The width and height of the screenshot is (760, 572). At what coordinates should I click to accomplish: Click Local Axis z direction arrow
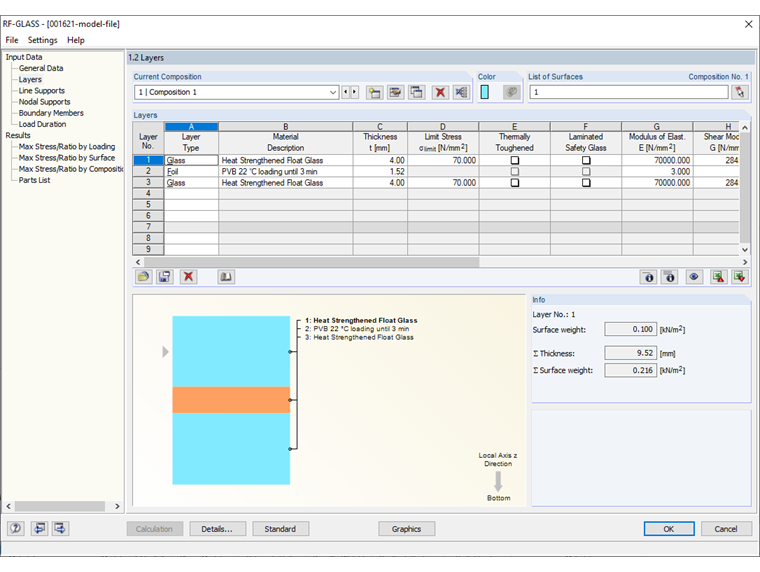click(498, 482)
